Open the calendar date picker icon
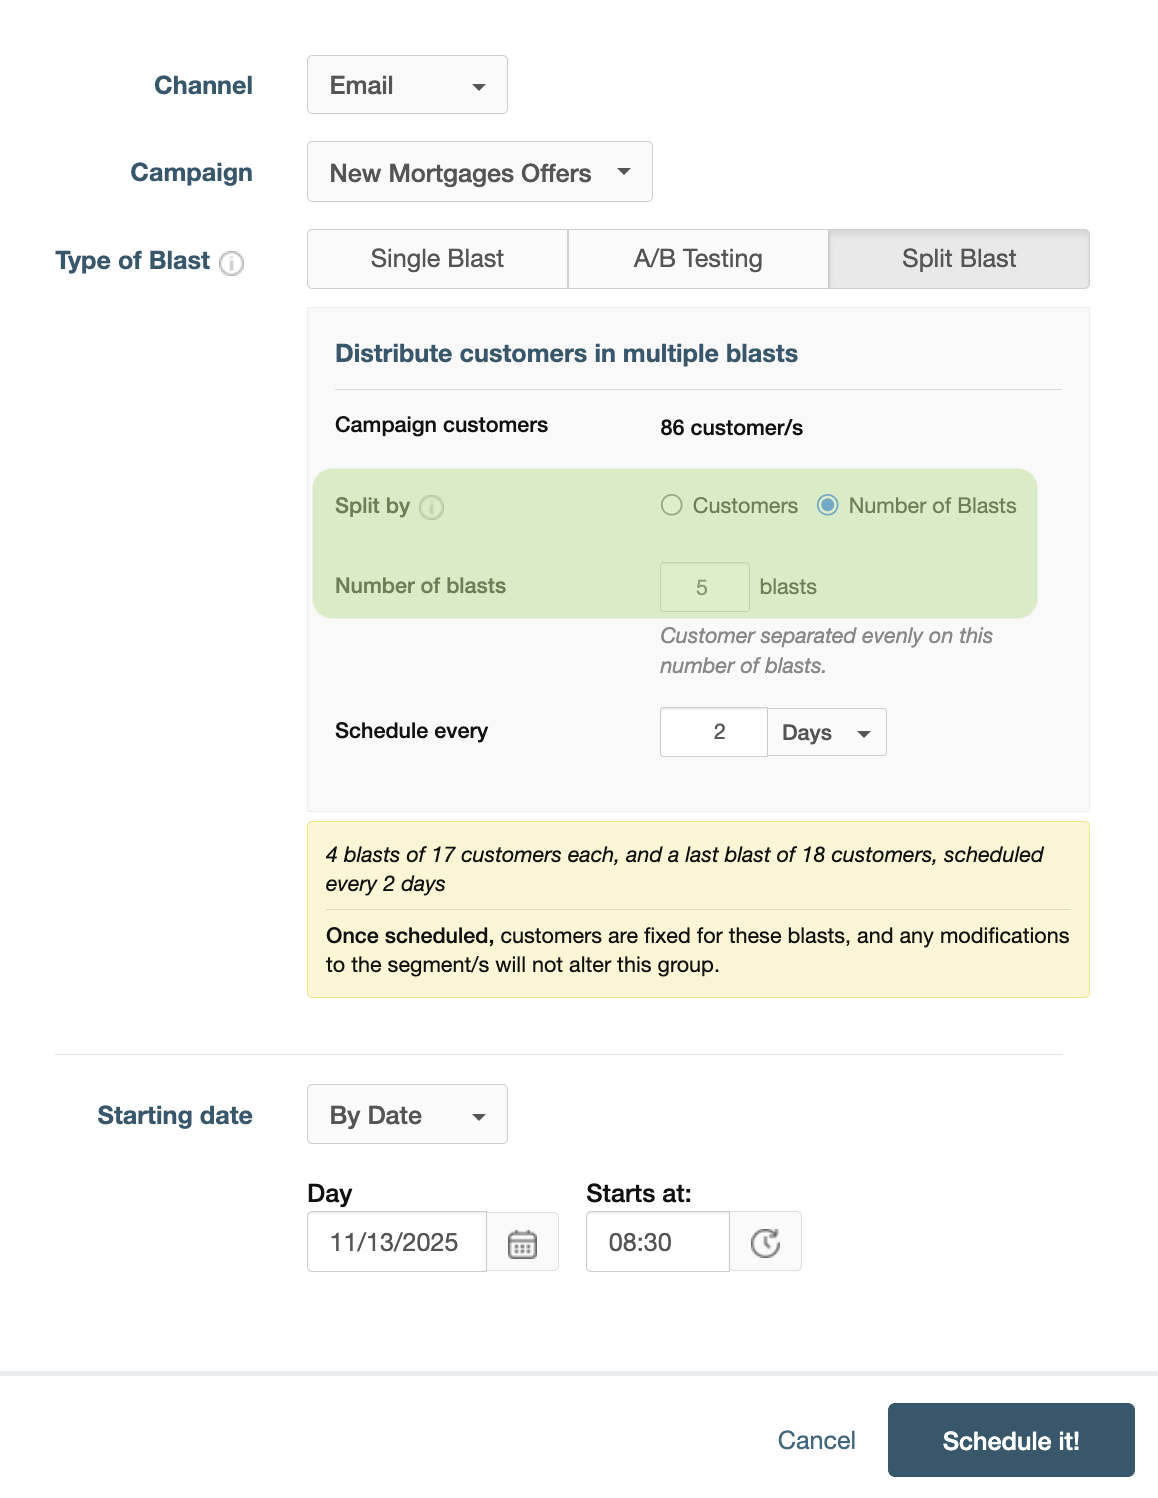The height and width of the screenshot is (1498, 1158). pyautogui.click(x=523, y=1243)
